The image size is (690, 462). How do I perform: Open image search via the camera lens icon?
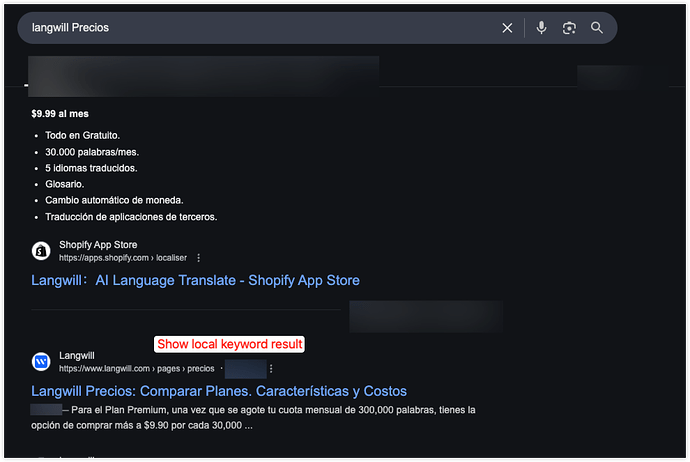(569, 28)
